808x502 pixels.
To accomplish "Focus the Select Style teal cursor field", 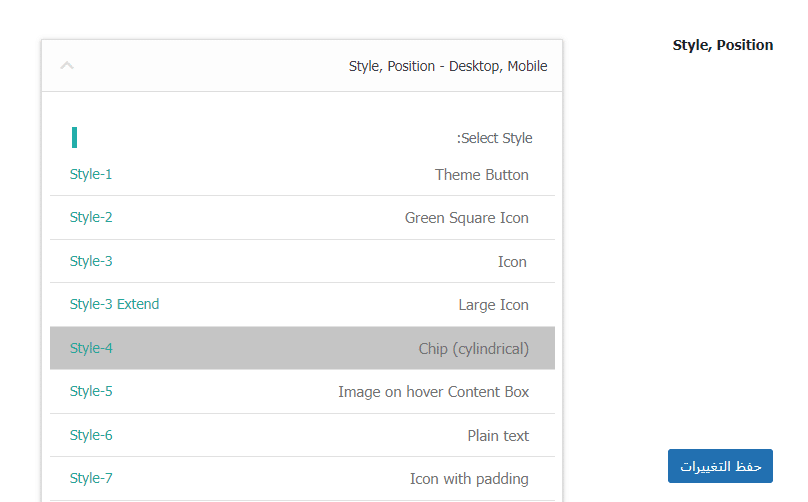I will [x=75, y=138].
